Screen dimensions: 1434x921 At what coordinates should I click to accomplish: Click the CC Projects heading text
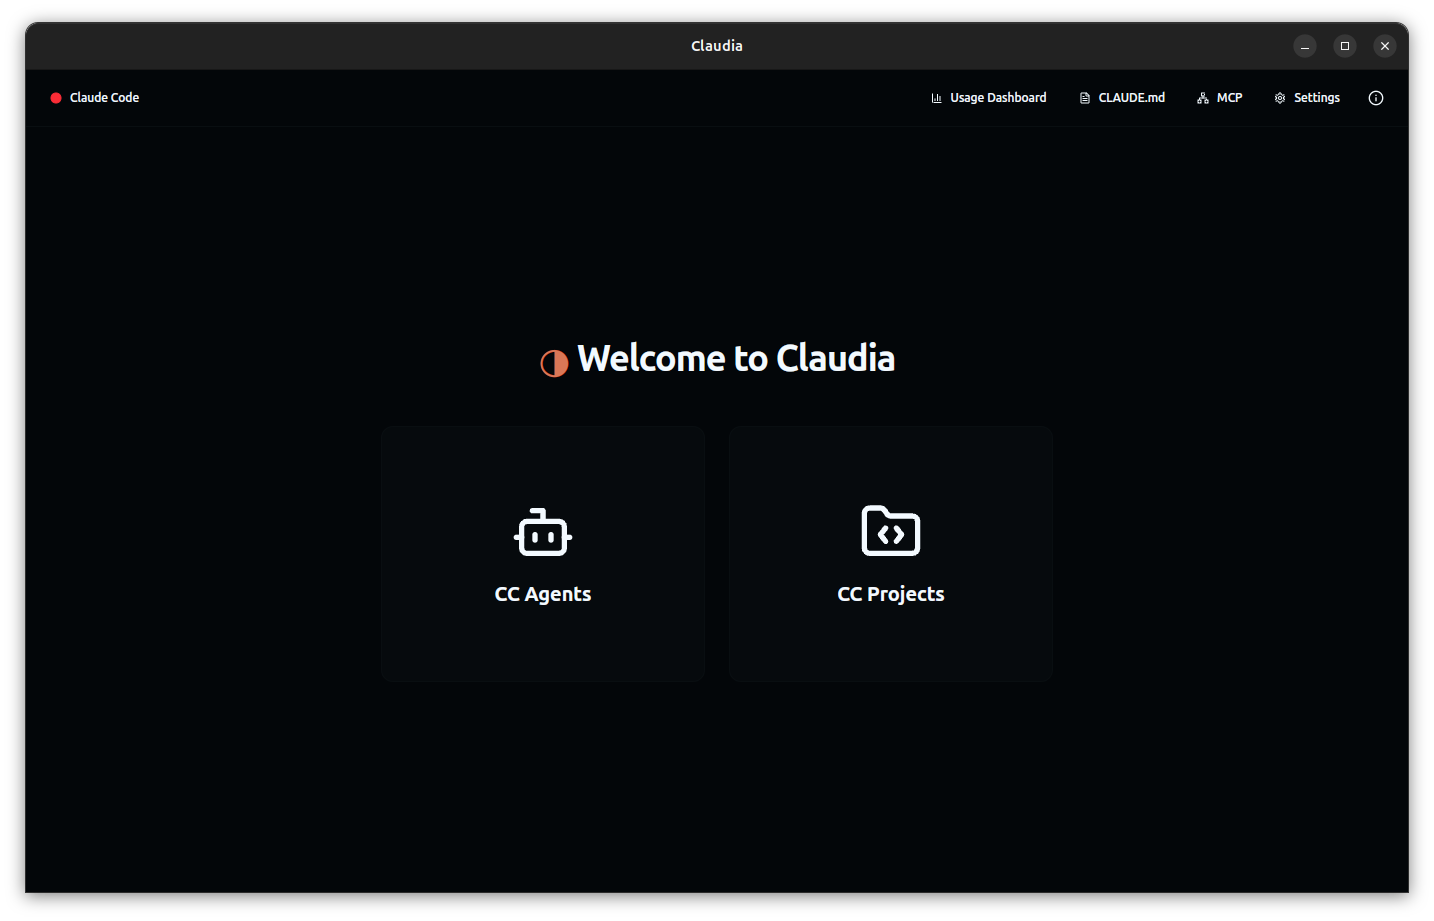tap(890, 593)
